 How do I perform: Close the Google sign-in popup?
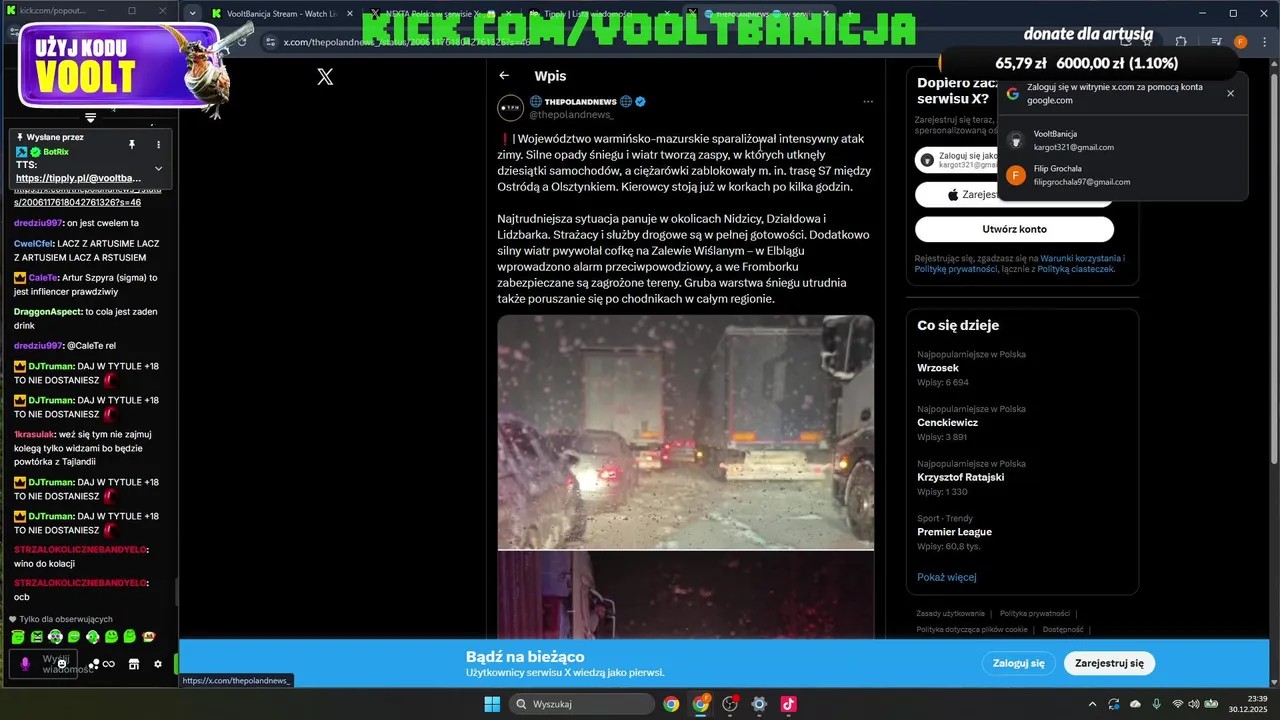point(1230,93)
